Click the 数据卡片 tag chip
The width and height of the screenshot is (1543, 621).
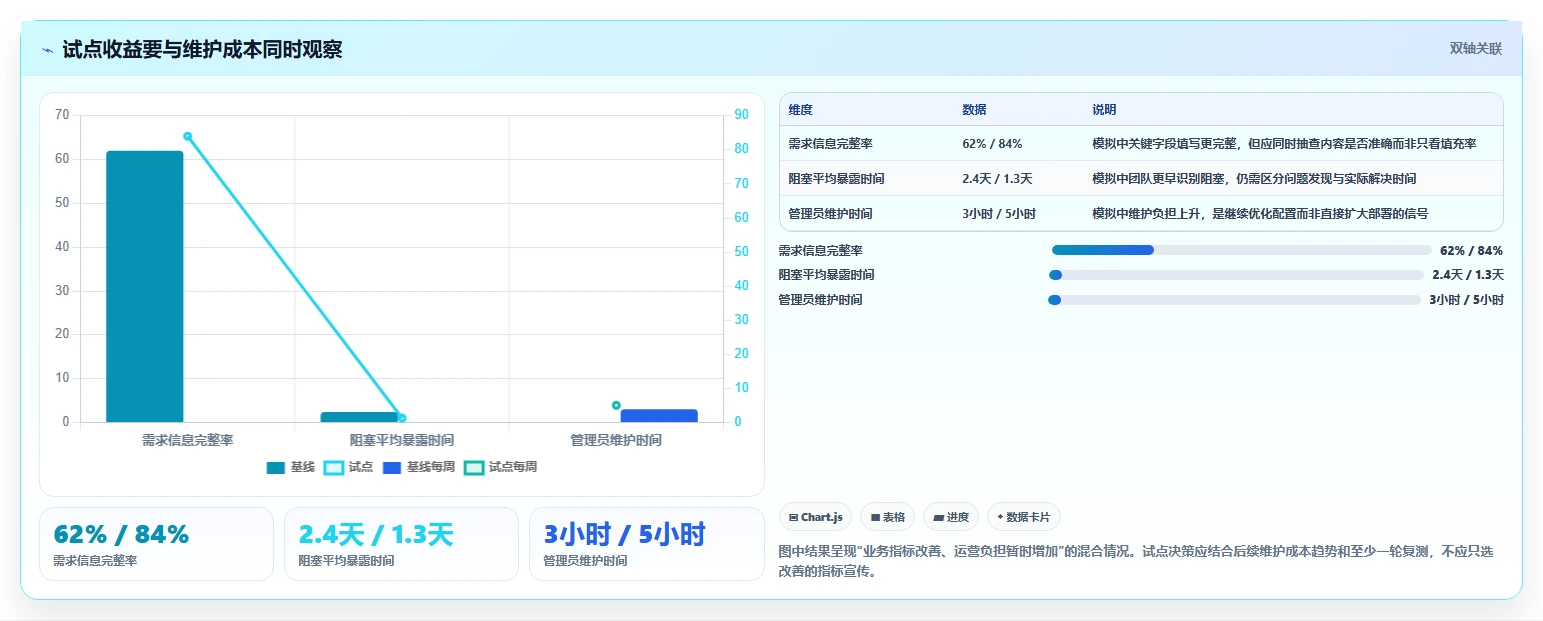pyautogui.click(x=1023, y=517)
